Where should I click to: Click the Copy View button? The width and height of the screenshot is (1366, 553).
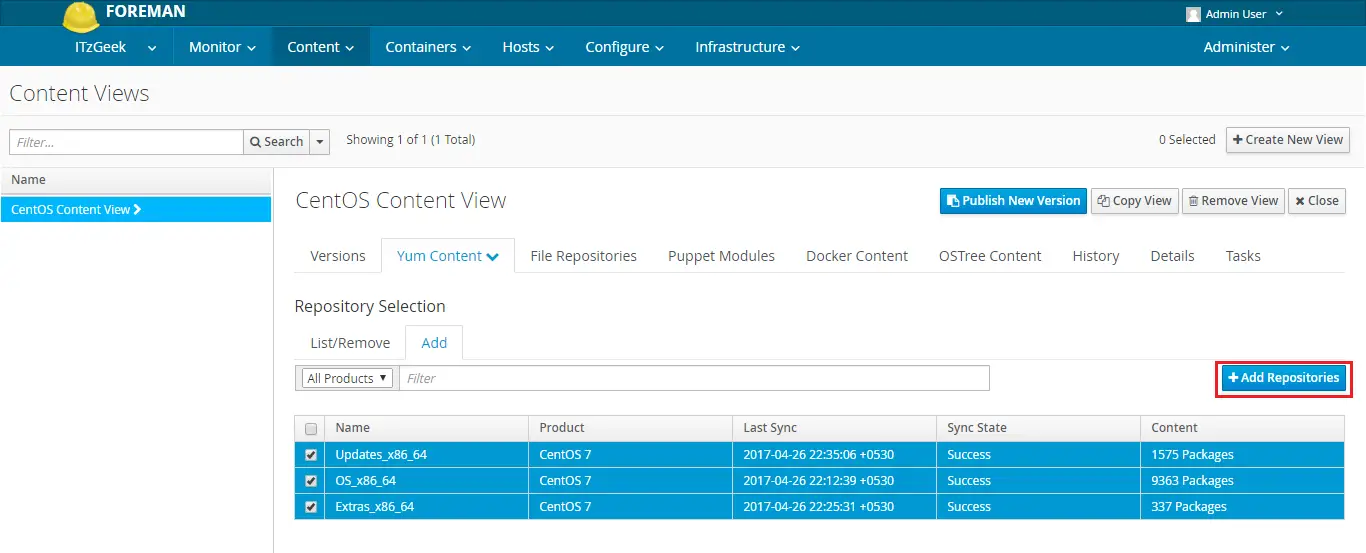1135,201
